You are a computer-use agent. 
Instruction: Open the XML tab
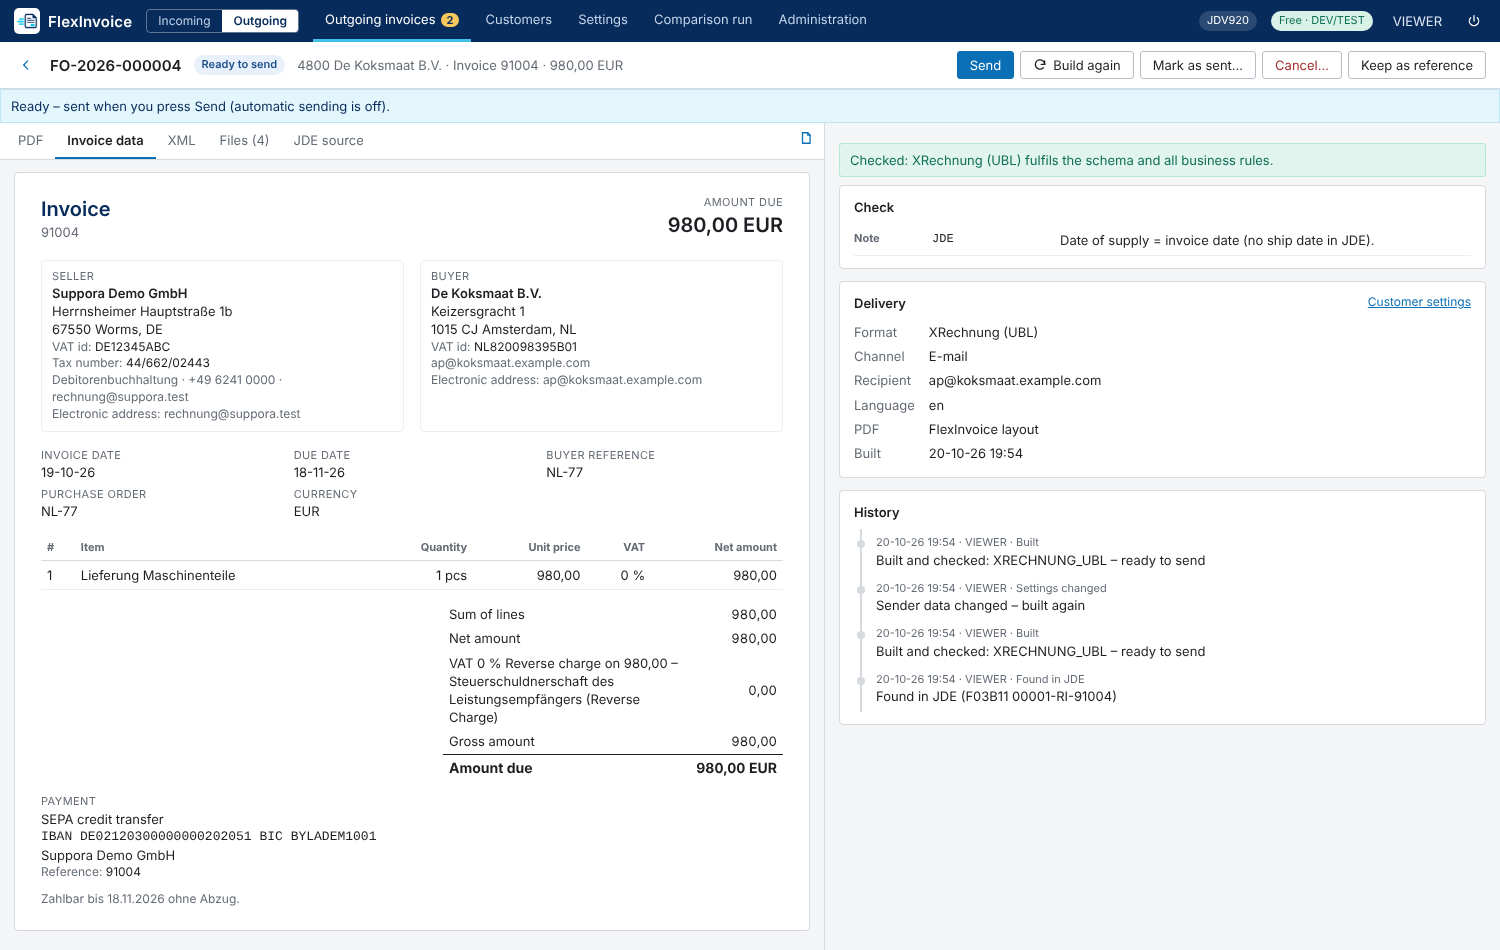click(181, 141)
